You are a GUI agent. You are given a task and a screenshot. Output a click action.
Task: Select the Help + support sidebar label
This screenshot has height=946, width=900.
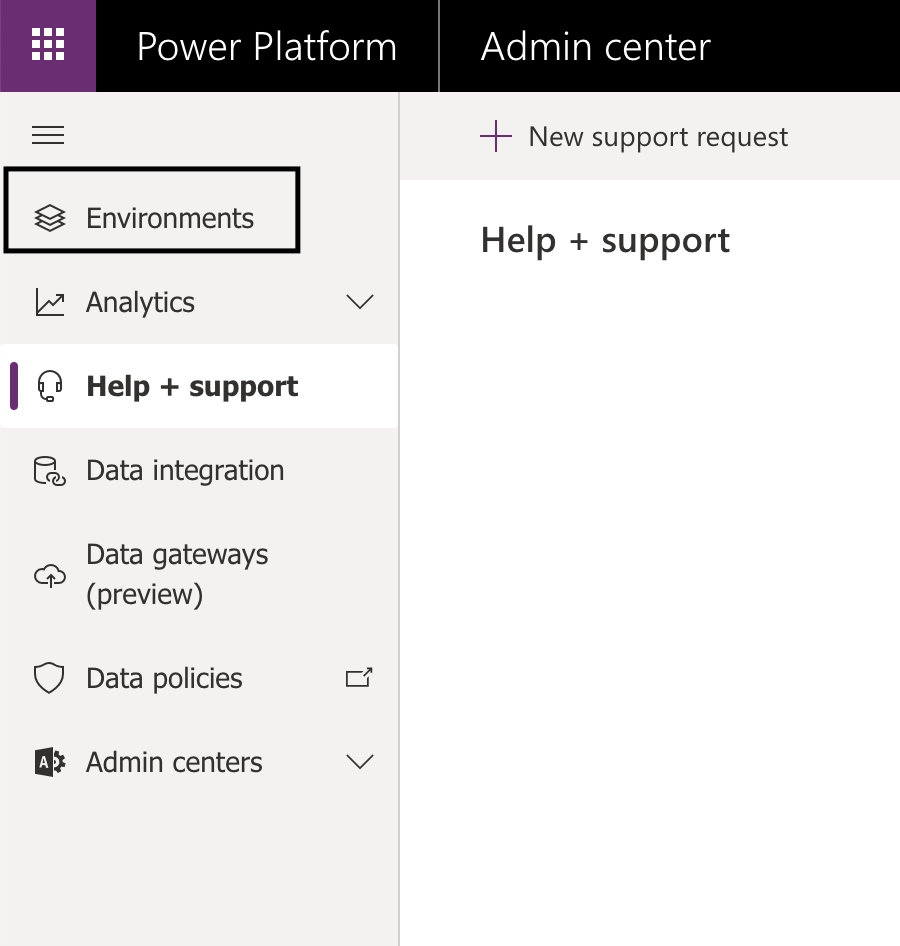coord(192,386)
